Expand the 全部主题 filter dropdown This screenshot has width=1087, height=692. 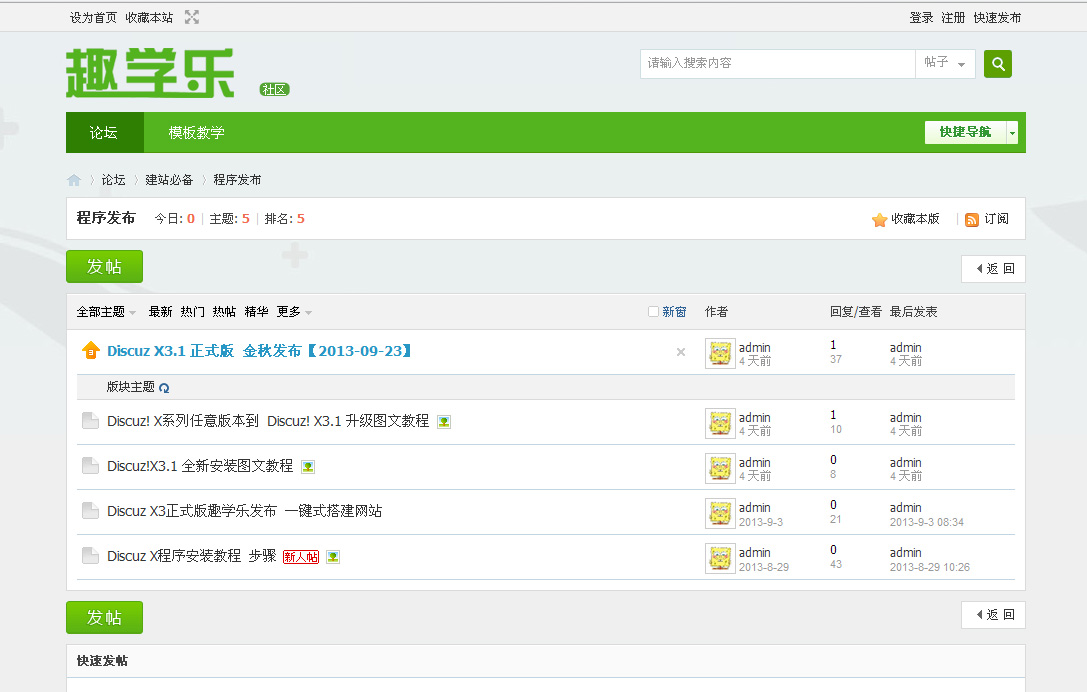(106, 312)
